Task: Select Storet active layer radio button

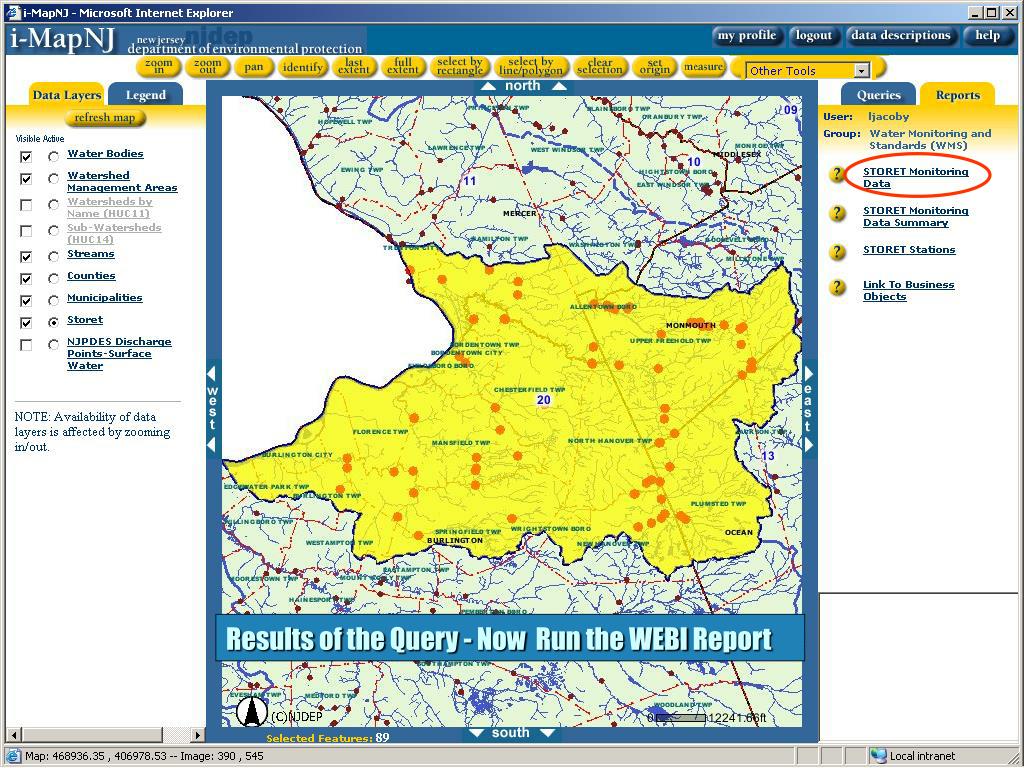Action: [54, 323]
